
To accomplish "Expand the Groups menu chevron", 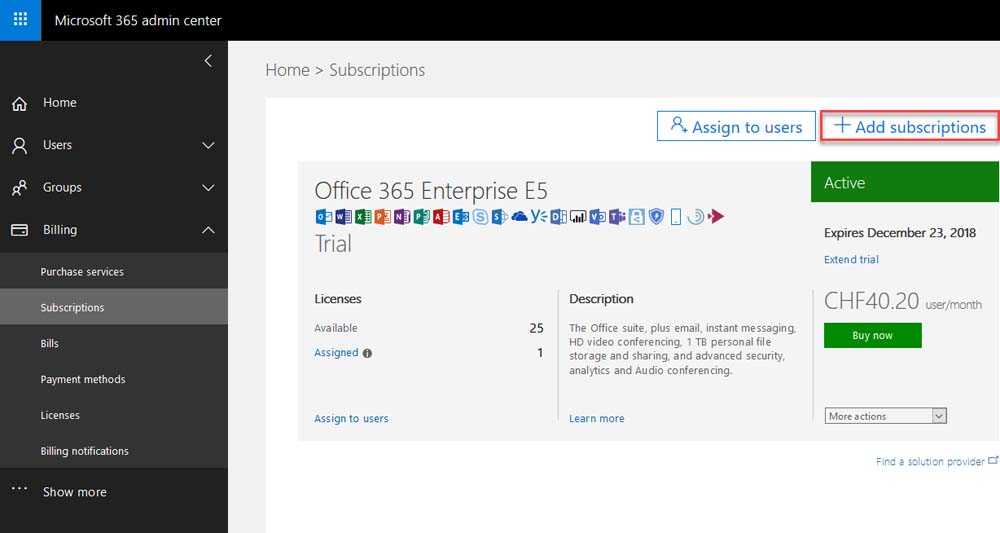I will point(208,187).
